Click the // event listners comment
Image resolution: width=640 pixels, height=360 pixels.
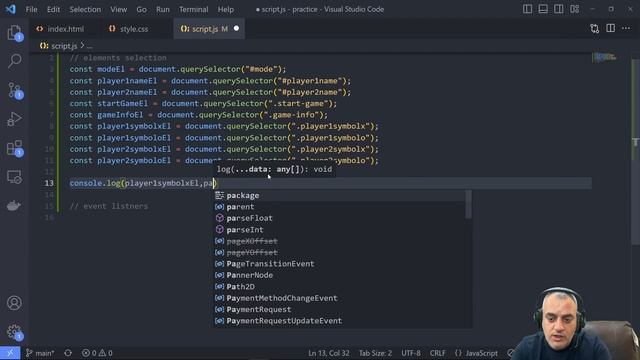(109, 206)
